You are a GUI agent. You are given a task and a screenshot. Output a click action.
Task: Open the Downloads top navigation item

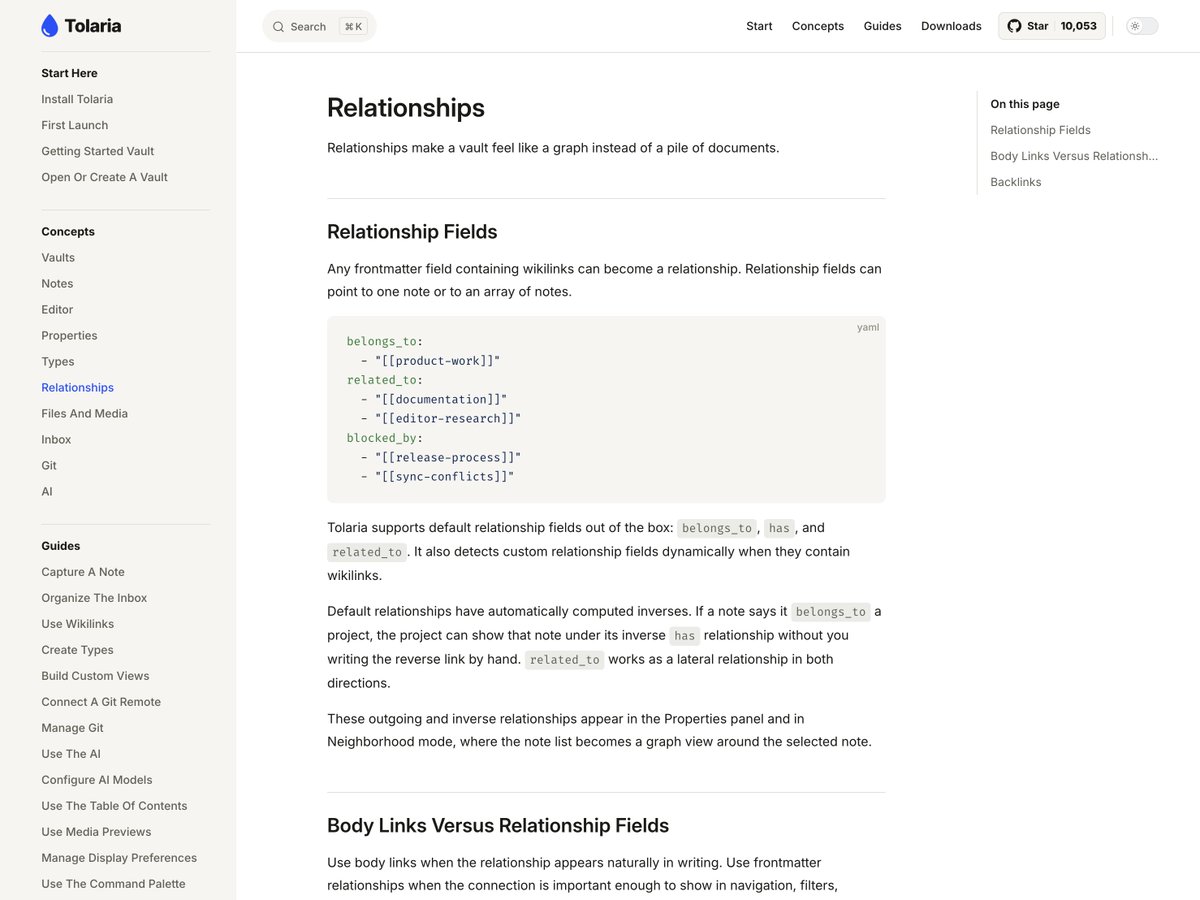[951, 26]
